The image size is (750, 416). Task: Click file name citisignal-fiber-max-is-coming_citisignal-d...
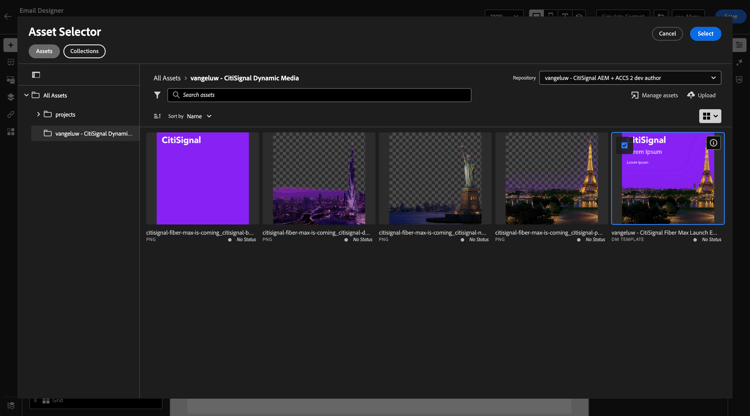tap(316, 232)
